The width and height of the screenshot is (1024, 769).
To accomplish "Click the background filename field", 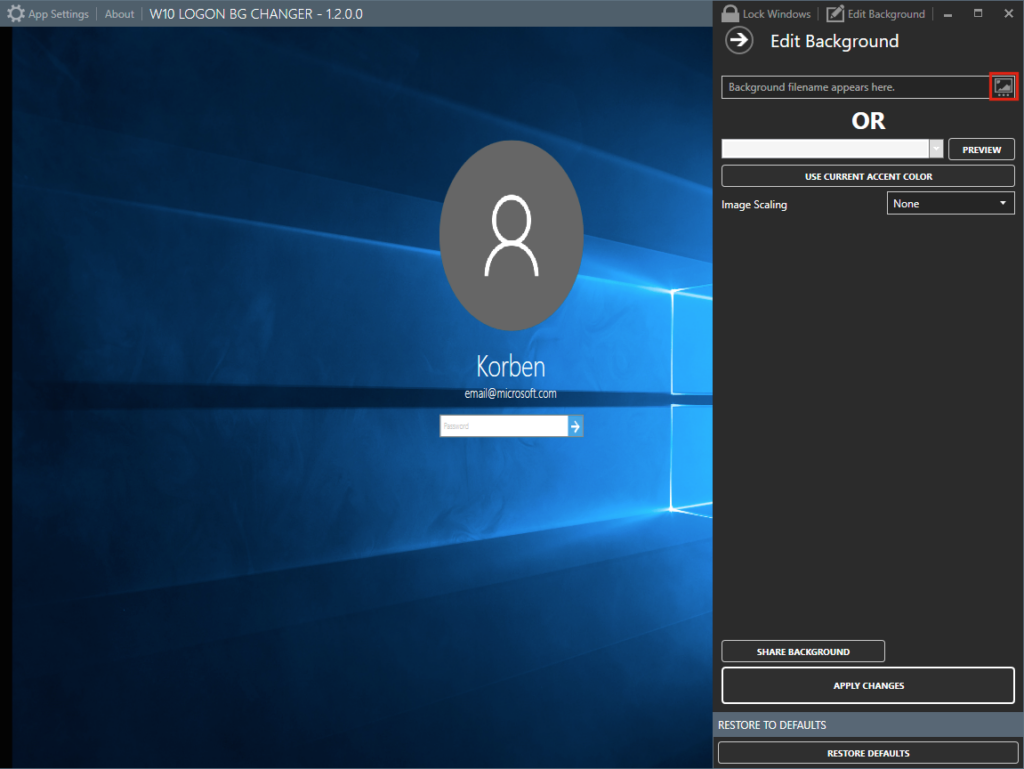I will tap(856, 87).
